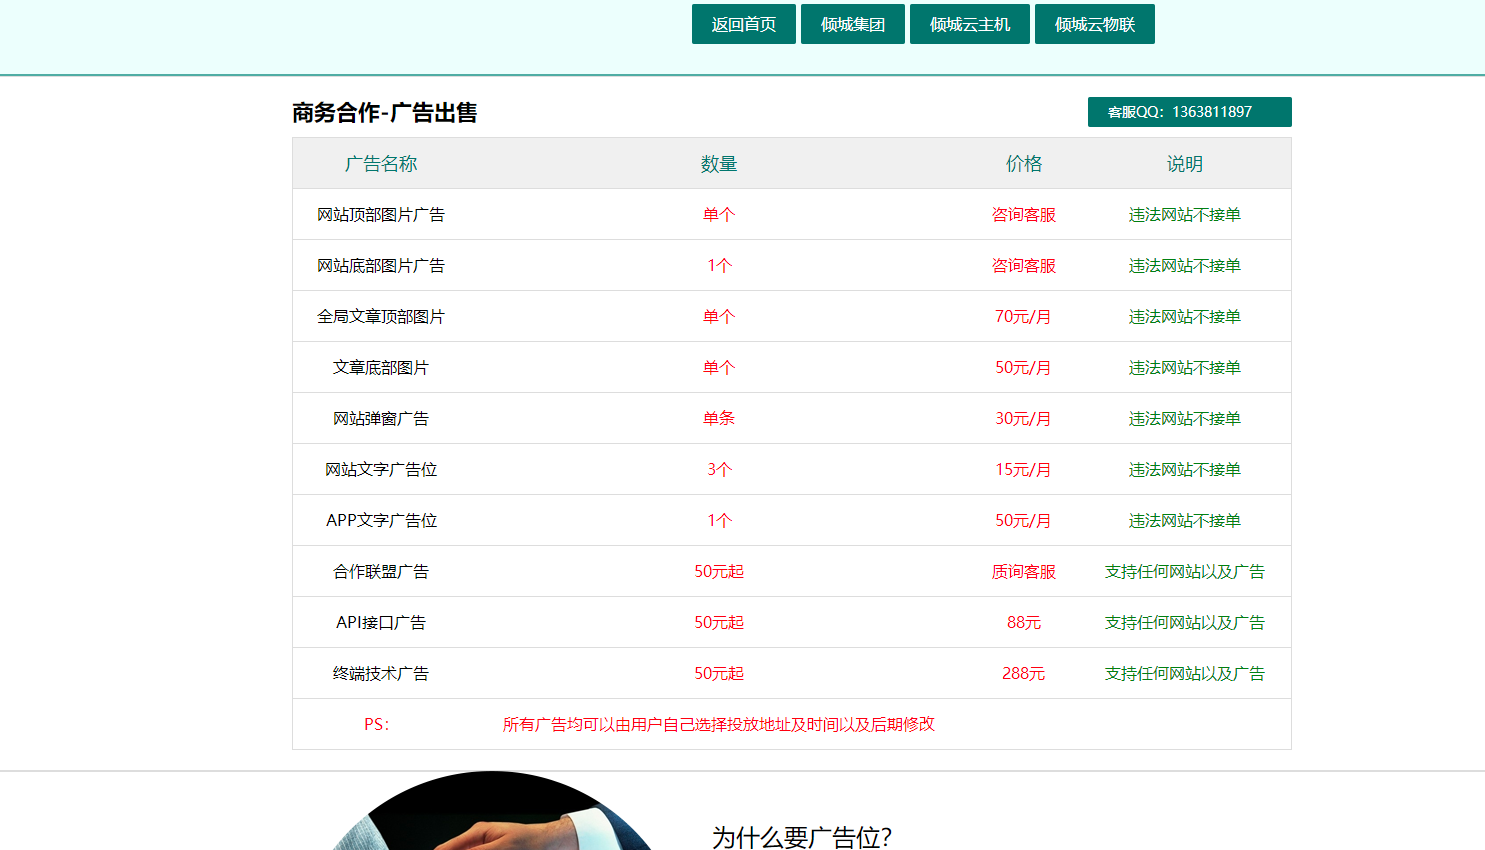Click the handshake photo thumbnail
This screenshot has height=850, width=1485.
[491, 811]
